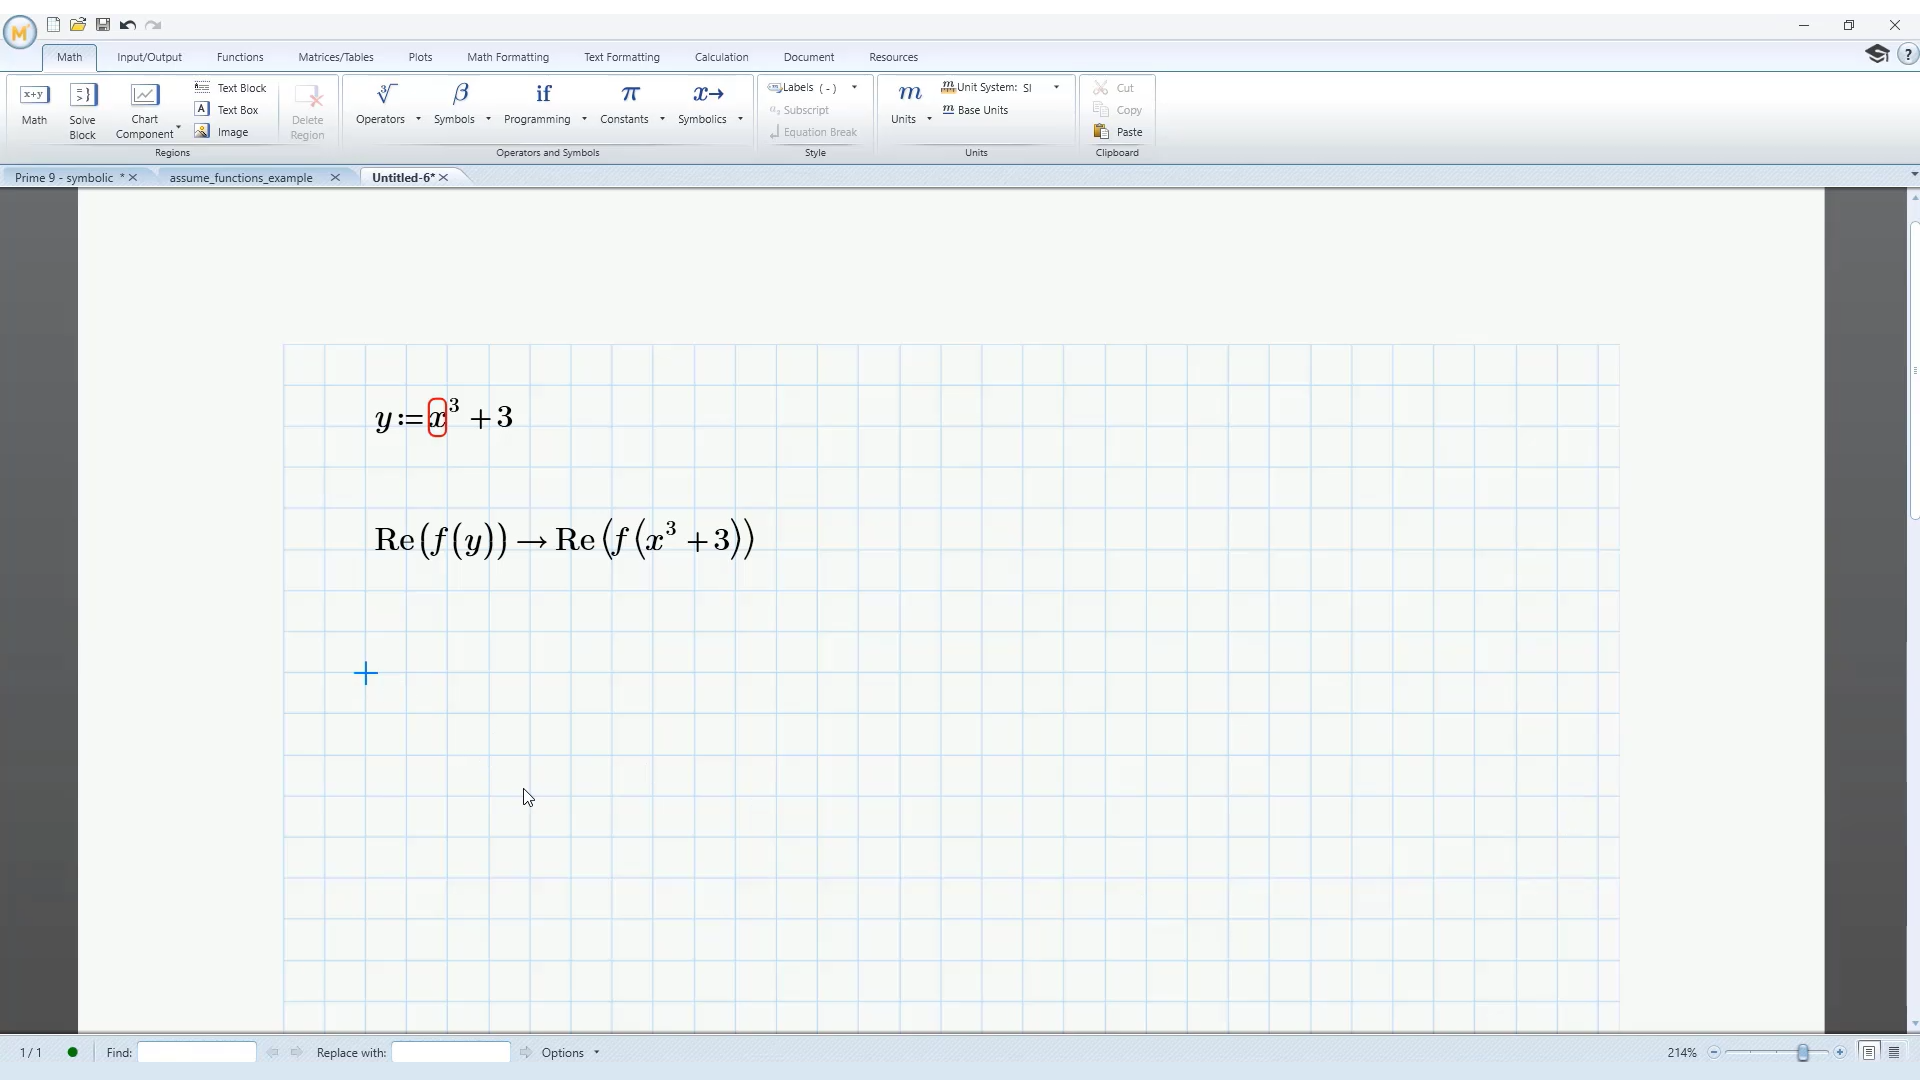Expand the Symbols dropdown arrow
Screen dimensions: 1920x1080
pyautogui.click(x=488, y=119)
